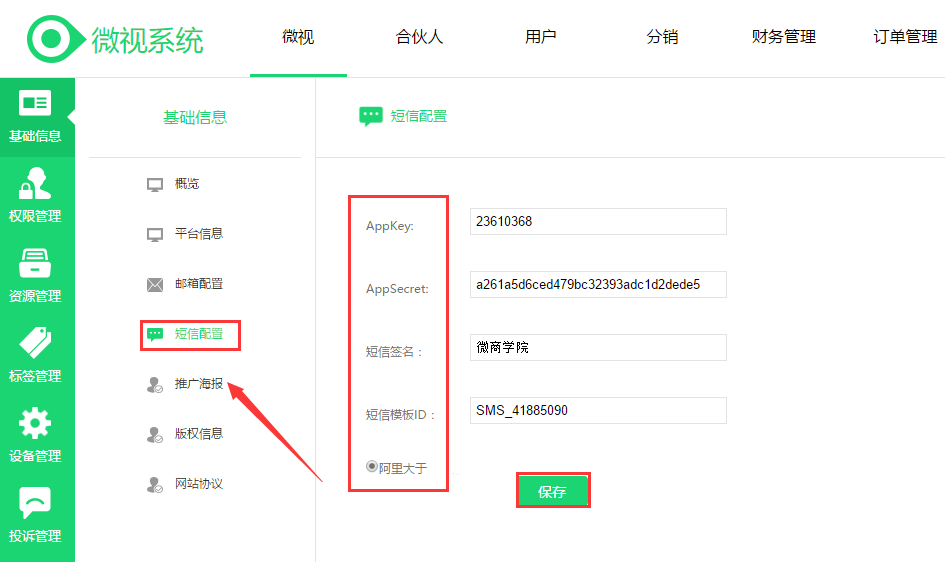
Task: Click the 邮箱配置 envelope icon
Action: tap(155, 284)
